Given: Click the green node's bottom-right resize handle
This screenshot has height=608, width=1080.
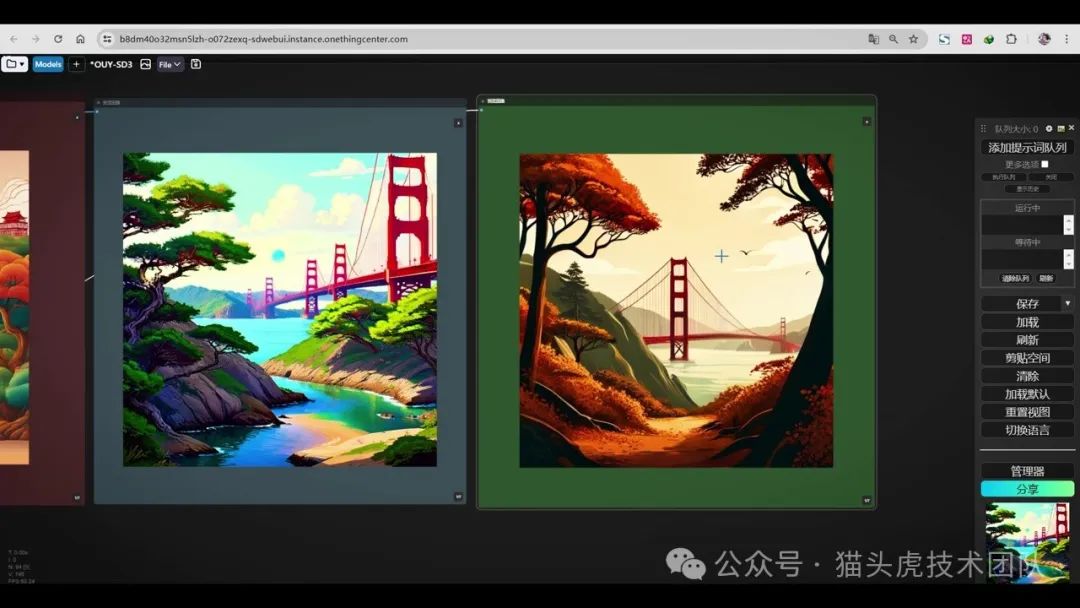Looking at the screenshot, I should 866,501.
